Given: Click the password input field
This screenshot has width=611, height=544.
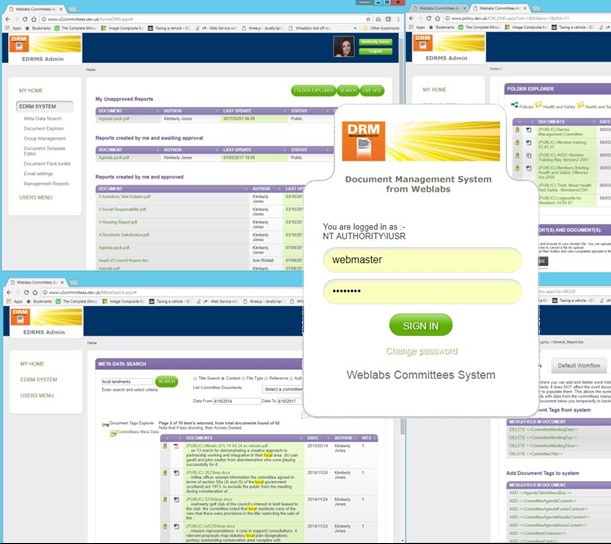Looking at the screenshot, I should (421, 291).
